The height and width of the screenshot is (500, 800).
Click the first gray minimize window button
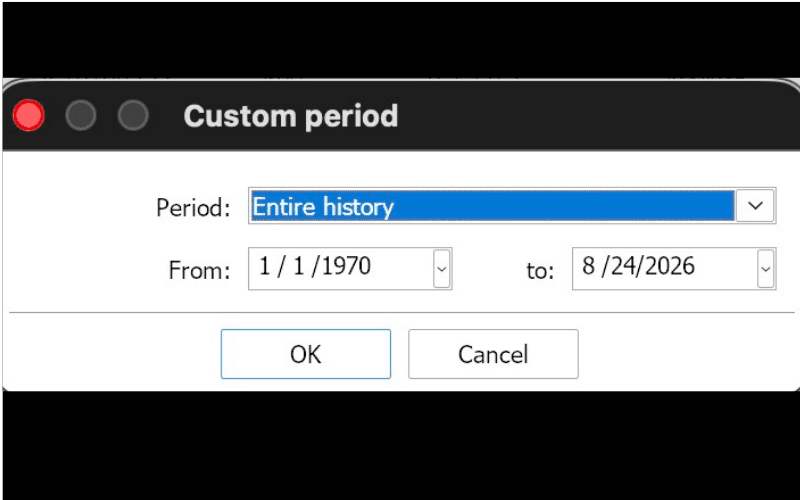(x=81, y=115)
